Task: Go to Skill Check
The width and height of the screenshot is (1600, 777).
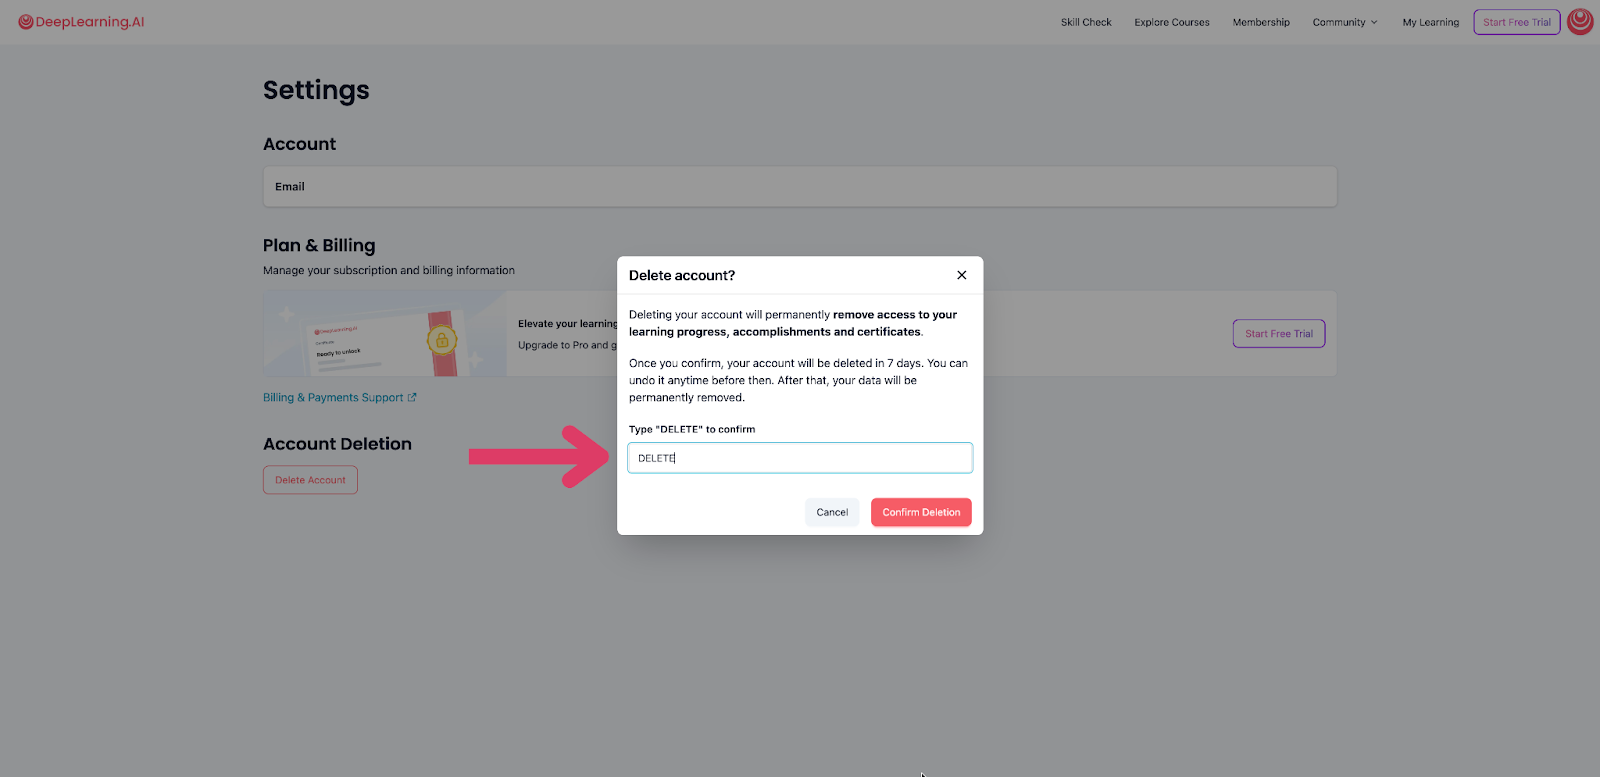Action: click(1085, 22)
